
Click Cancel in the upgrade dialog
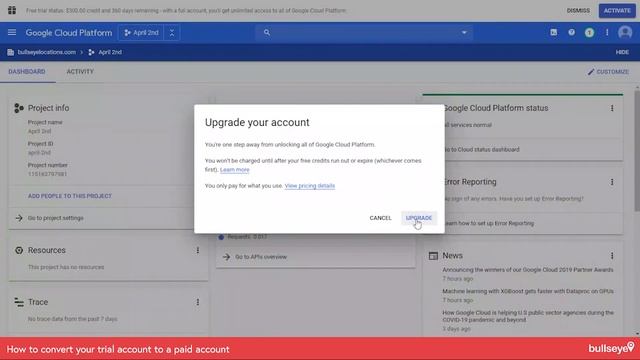[380, 218]
